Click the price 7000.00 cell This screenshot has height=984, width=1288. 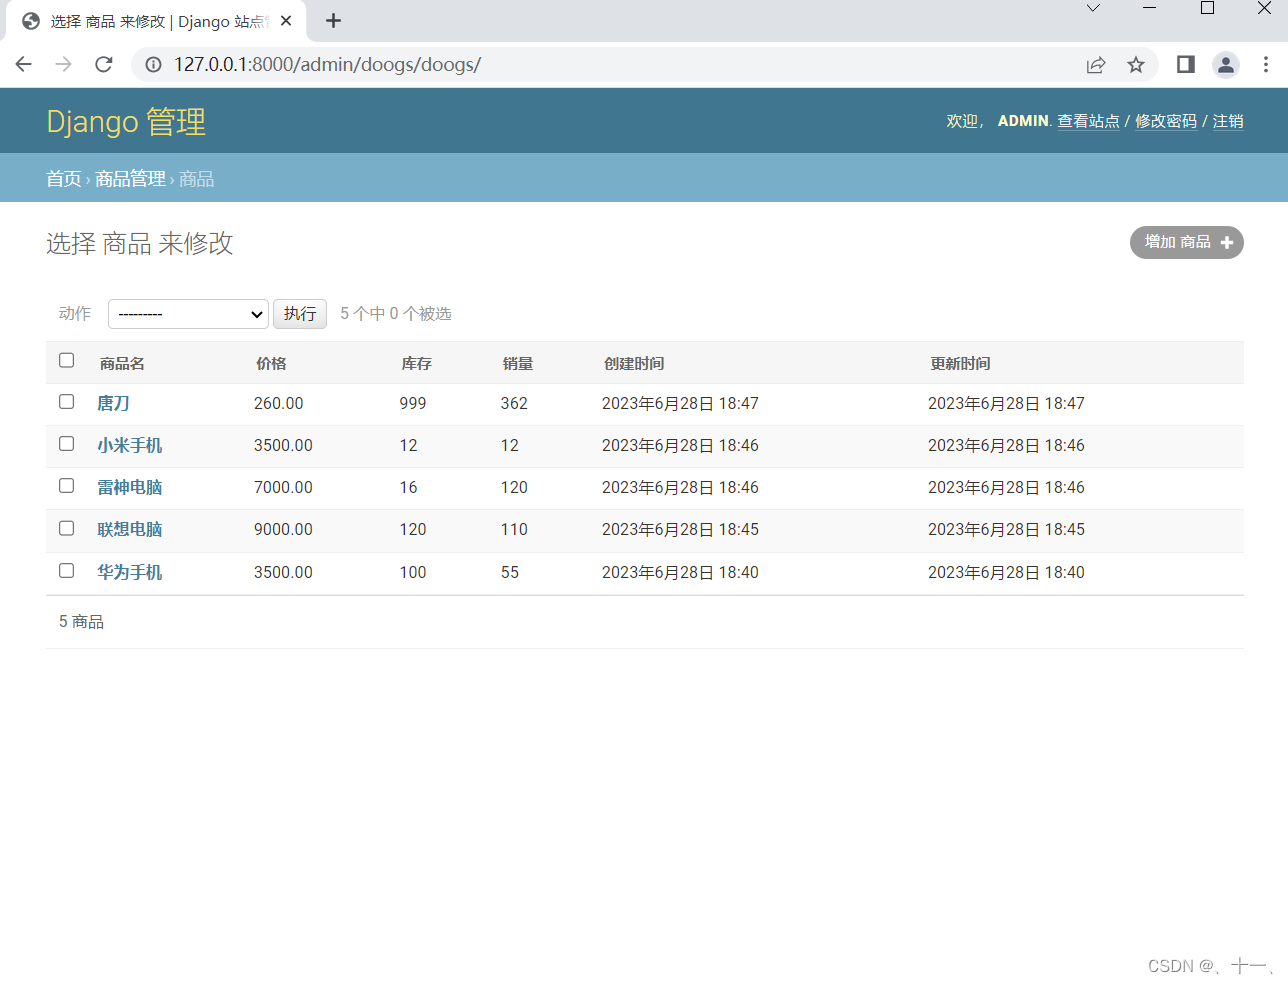(x=283, y=487)
